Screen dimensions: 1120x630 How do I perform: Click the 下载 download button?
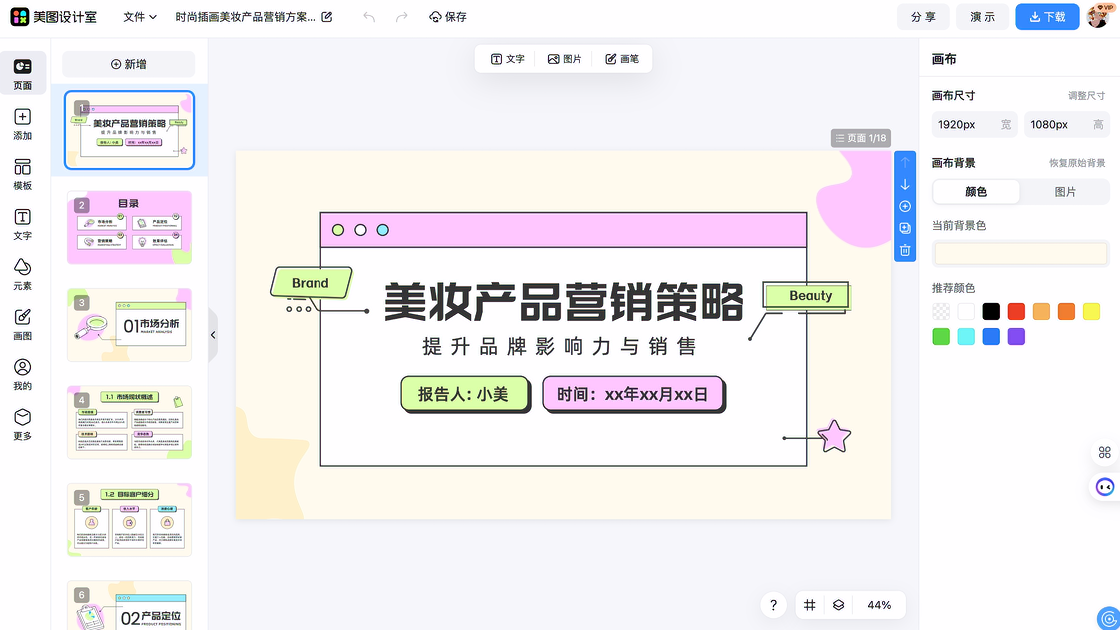coord(1047,17)
